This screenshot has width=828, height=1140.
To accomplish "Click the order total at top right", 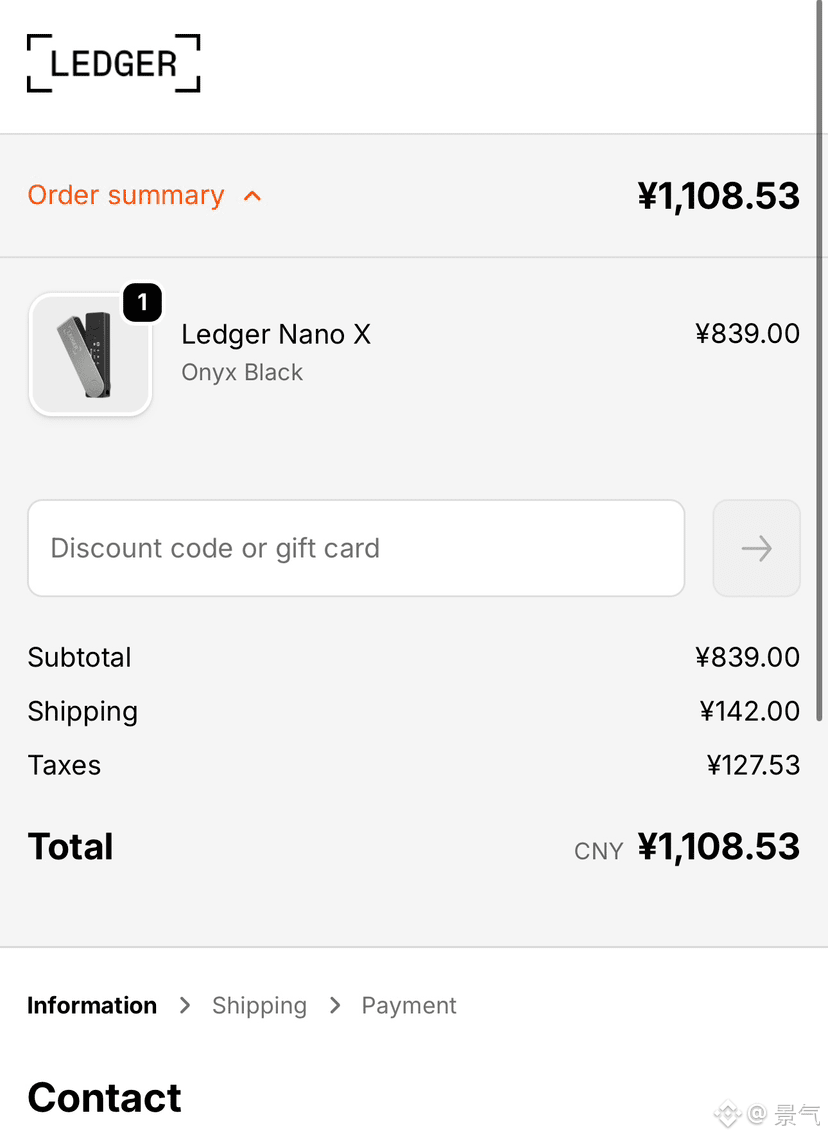I will pos(718,196).
